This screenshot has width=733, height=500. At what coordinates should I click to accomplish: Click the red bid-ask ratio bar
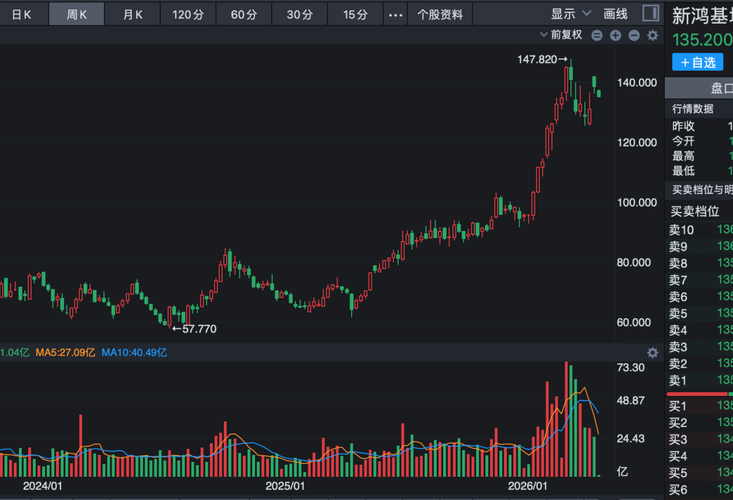(699, 394)
